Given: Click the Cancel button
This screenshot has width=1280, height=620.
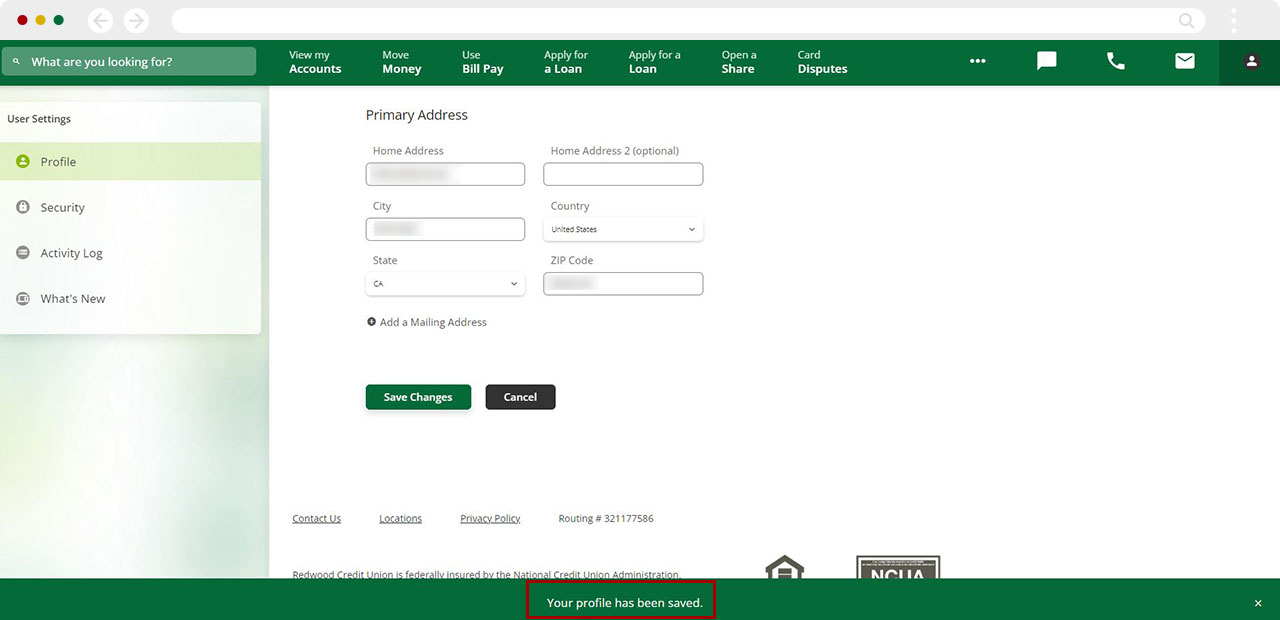Looking at the screenshot, I should click(520, 397).
